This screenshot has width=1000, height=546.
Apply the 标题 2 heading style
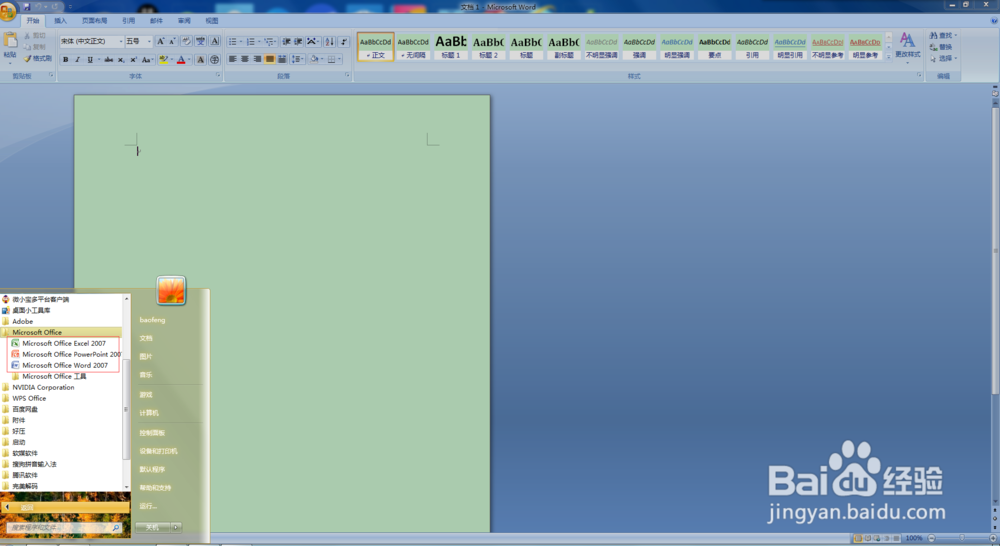click(489, 47)
